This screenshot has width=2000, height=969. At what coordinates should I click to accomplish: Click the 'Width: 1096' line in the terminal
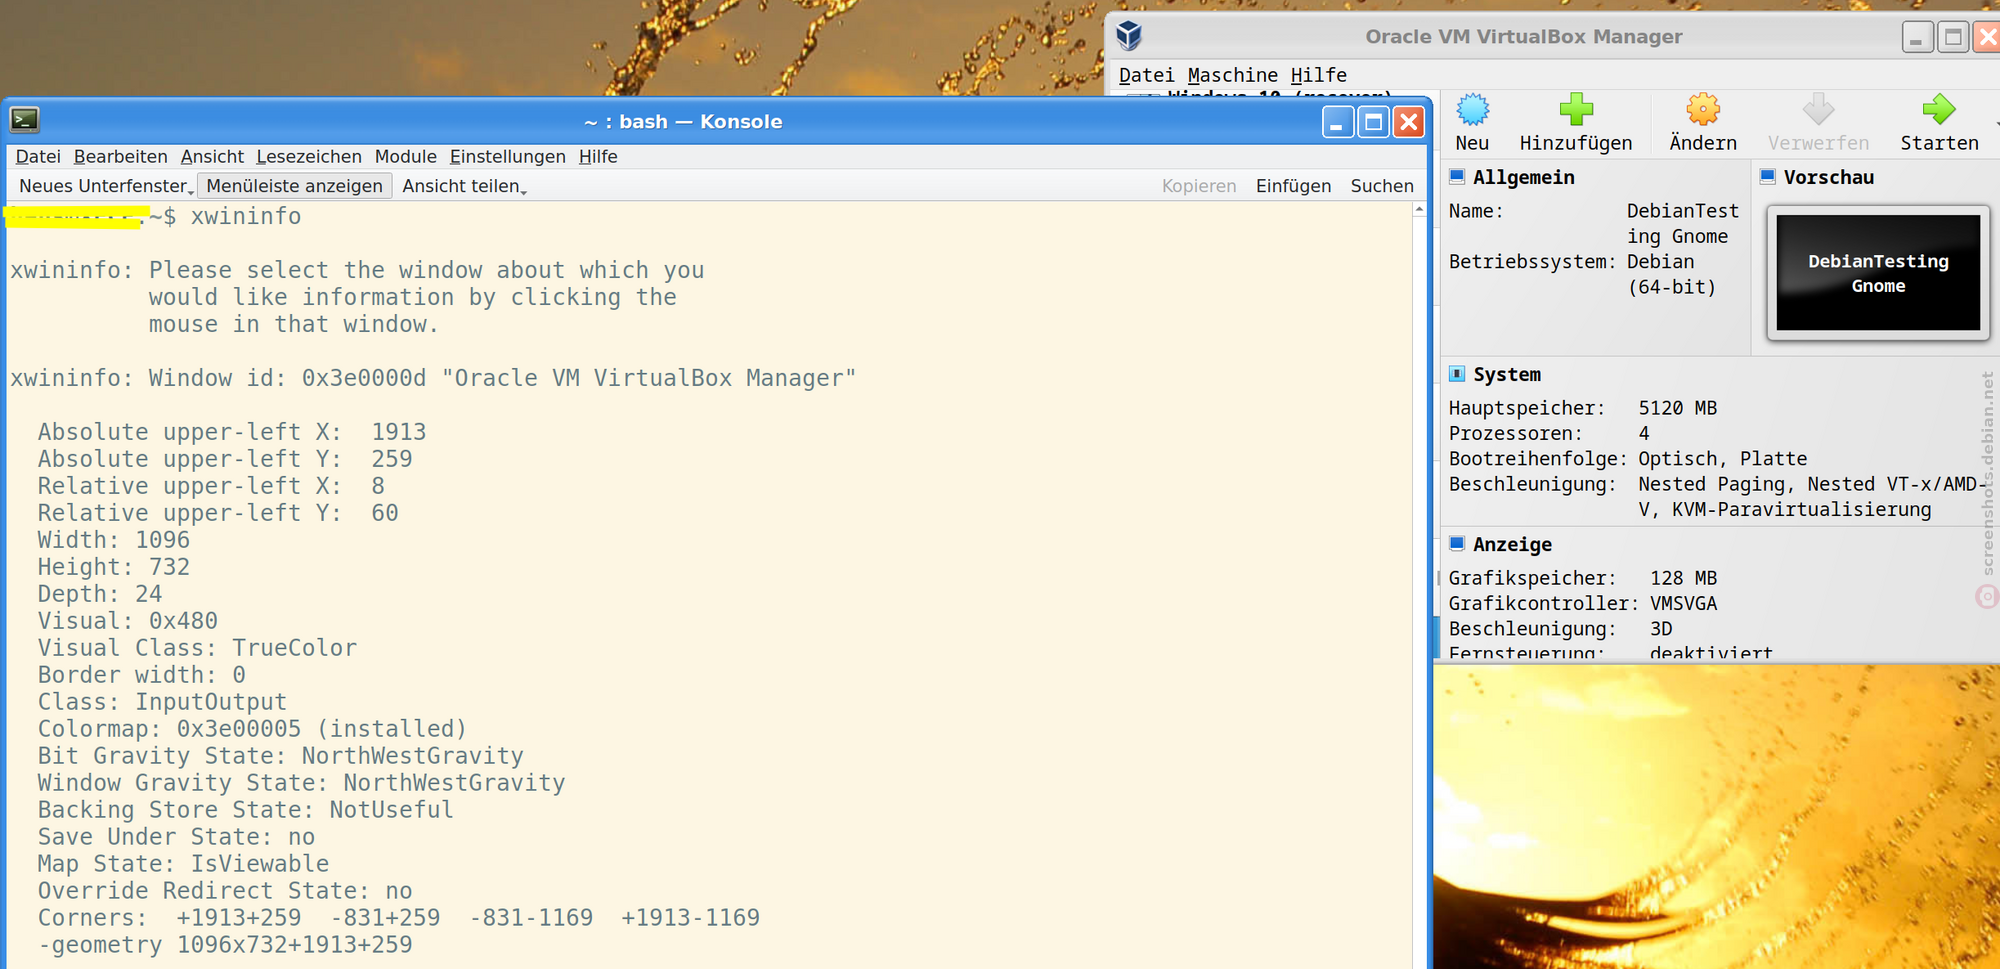pos(114,540)
